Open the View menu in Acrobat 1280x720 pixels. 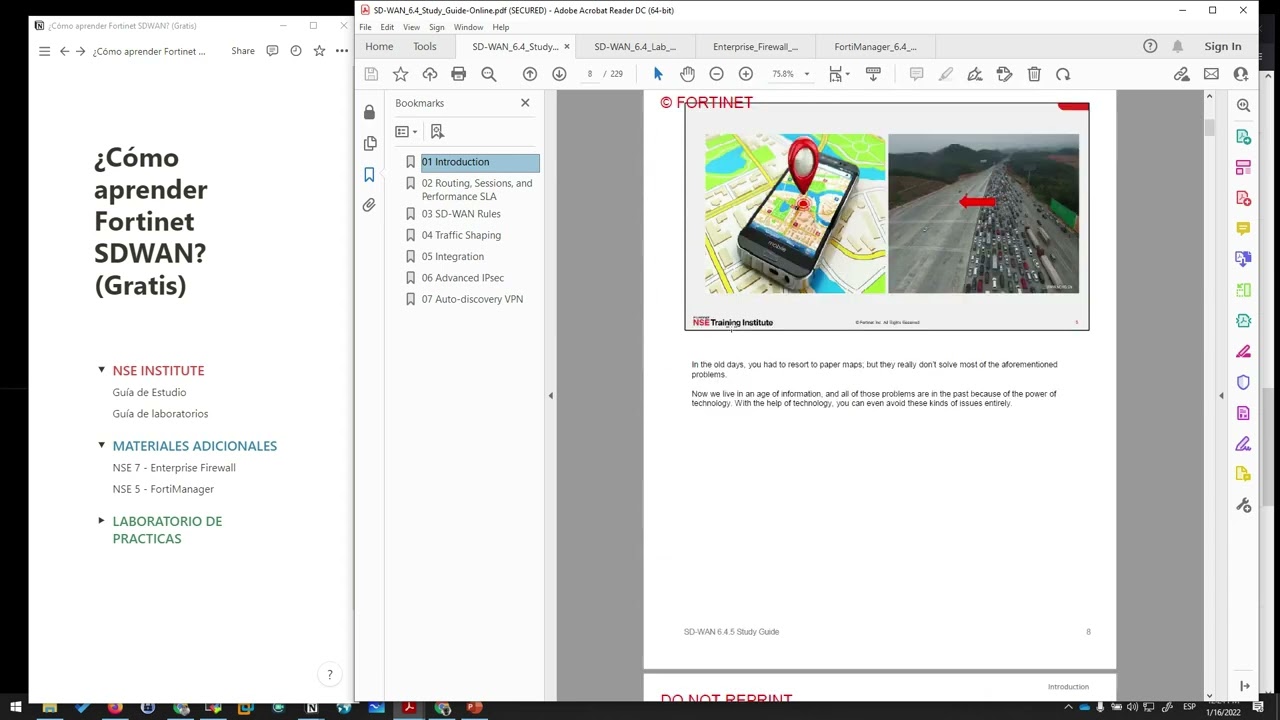click(411, 27)
